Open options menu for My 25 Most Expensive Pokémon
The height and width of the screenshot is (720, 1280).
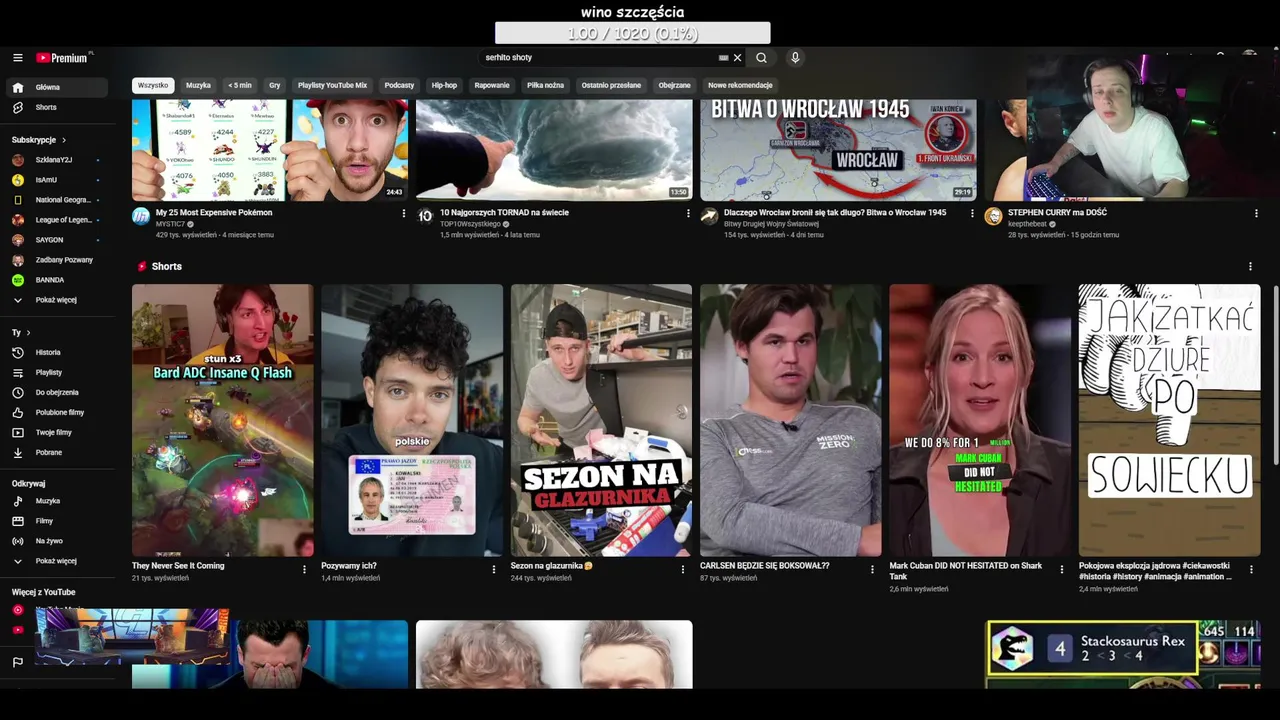click(x=404, y=213)
